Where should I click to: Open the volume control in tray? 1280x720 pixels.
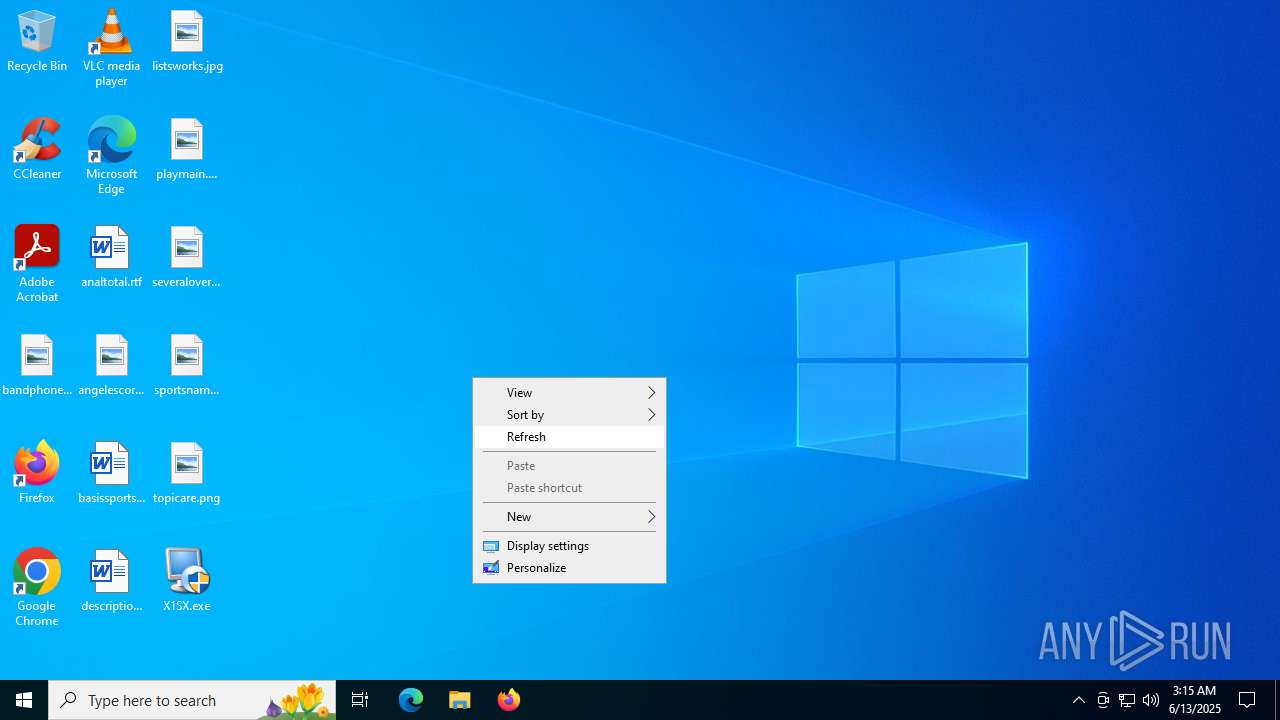pos(1151,700)
